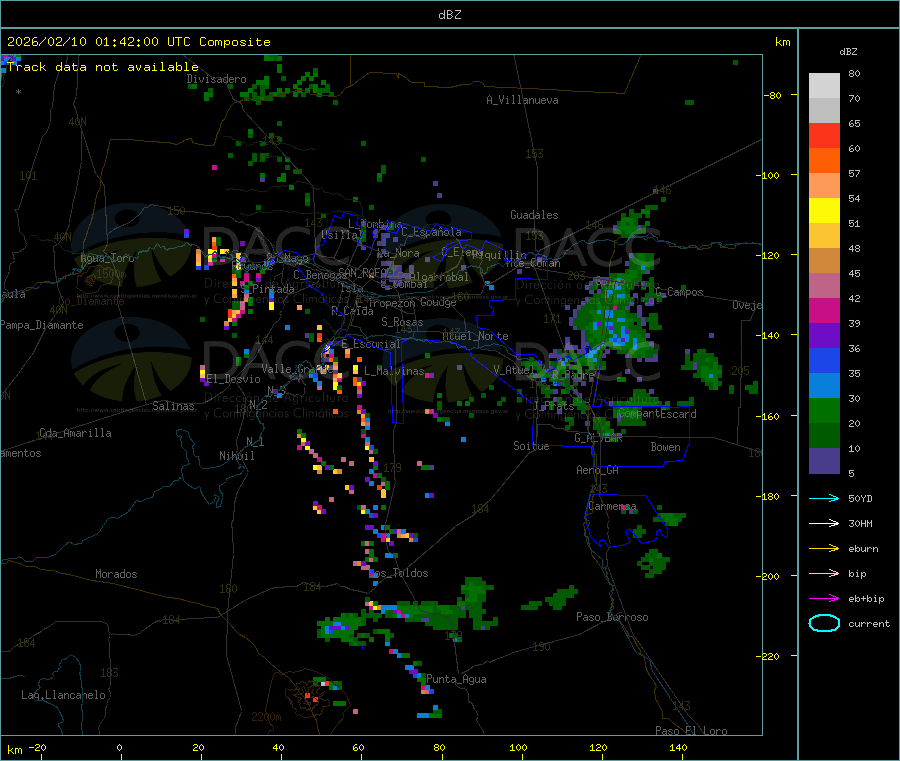Click the 'Aero_GA' map label
Viewport: 900px width, 761px height.
(598, 470)
